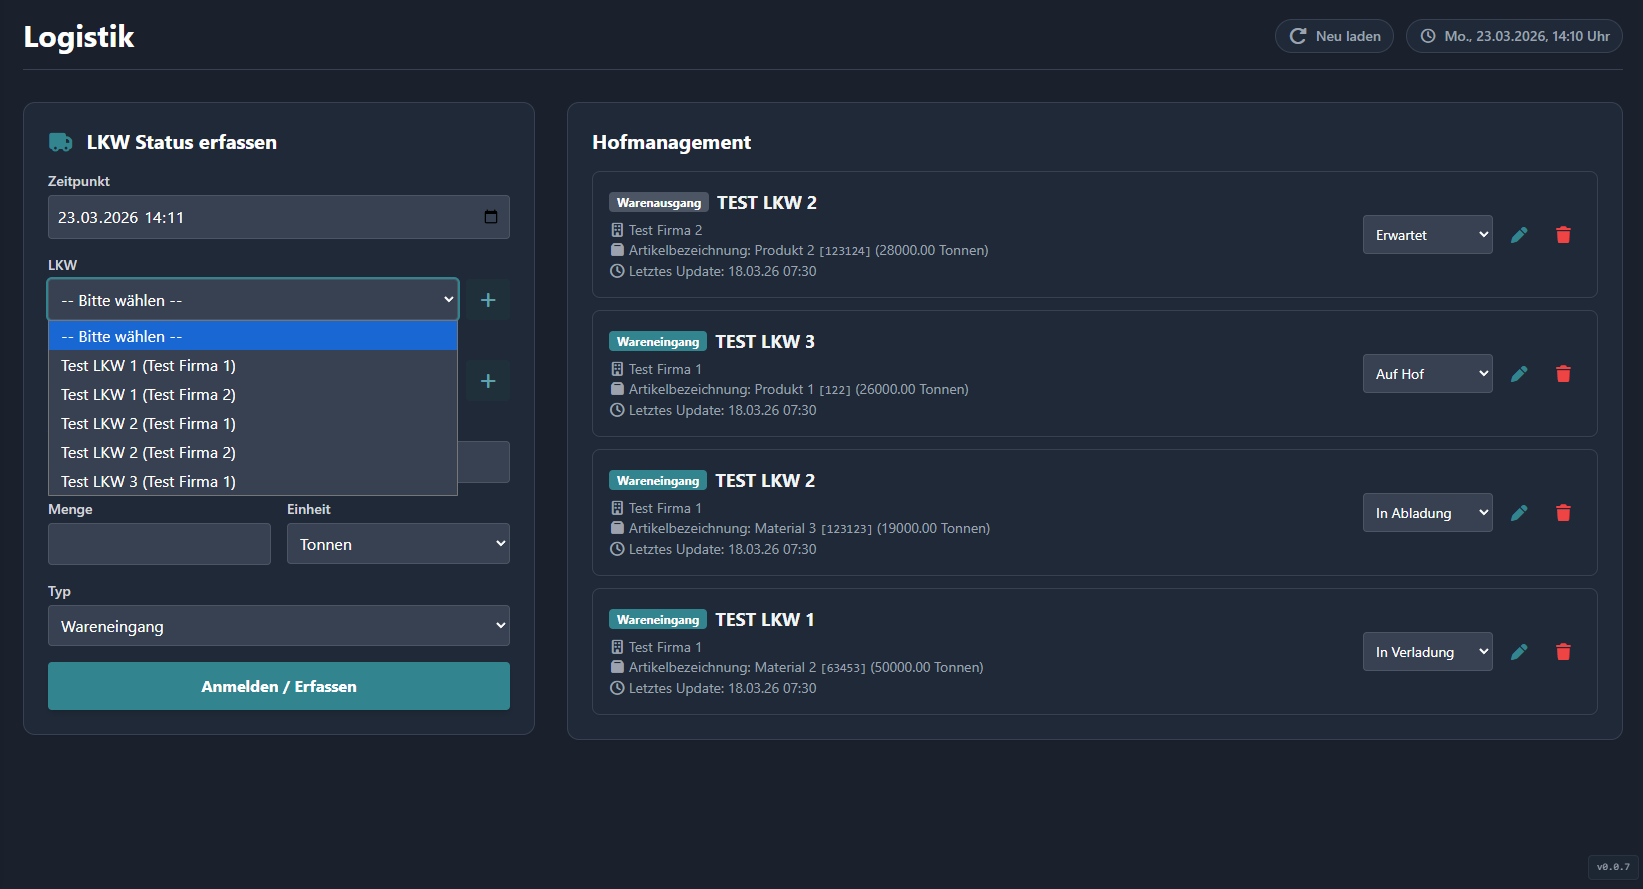The height and width of the screenshot is (889, 1643).
Task: Open calendar picker in Zeitpunkt field
Action: point(491,217)
